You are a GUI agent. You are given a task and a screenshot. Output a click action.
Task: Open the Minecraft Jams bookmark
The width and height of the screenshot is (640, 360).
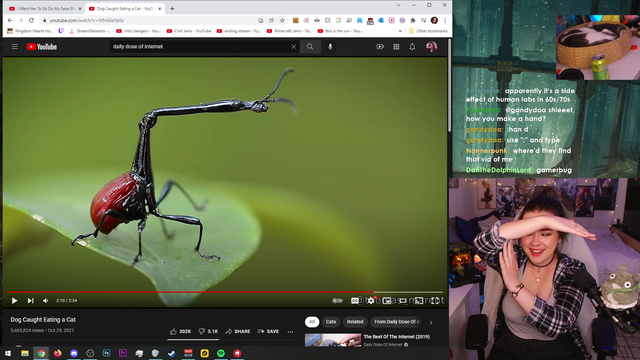click(x=289, y=31)
